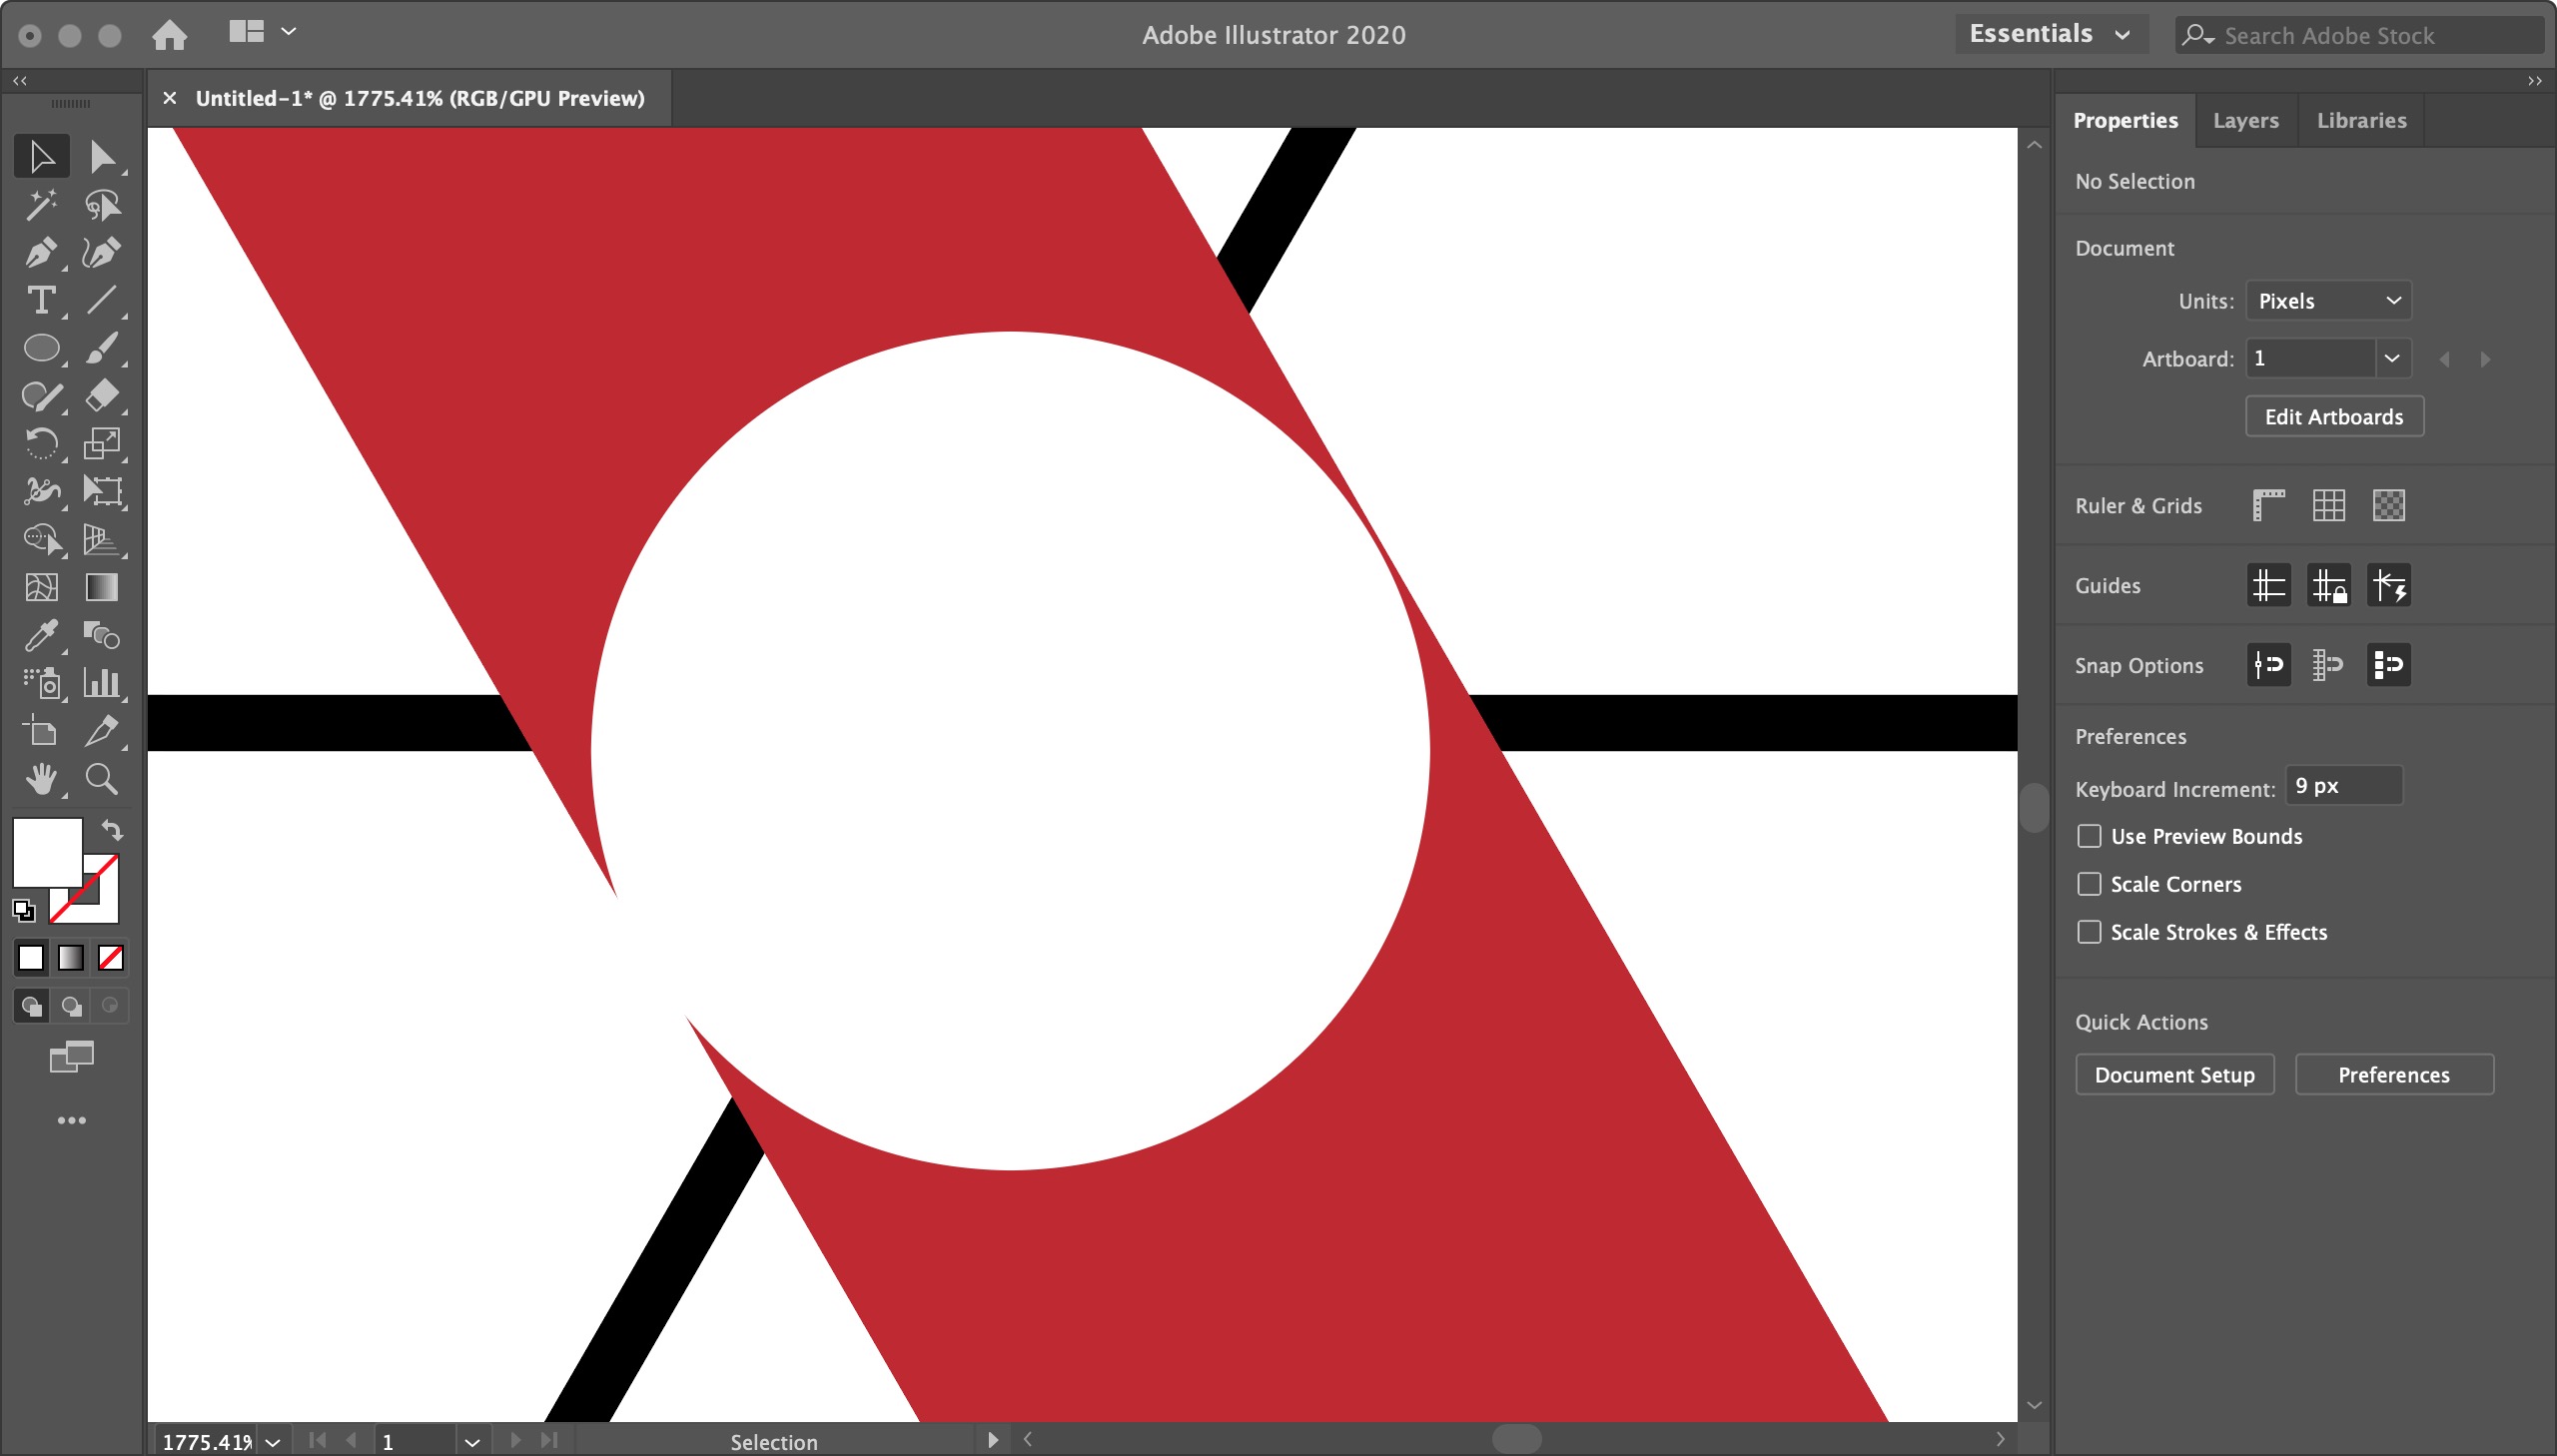Activate the Rotate tool
The image size is (2557, 1456).
click(x=41, y=443)
